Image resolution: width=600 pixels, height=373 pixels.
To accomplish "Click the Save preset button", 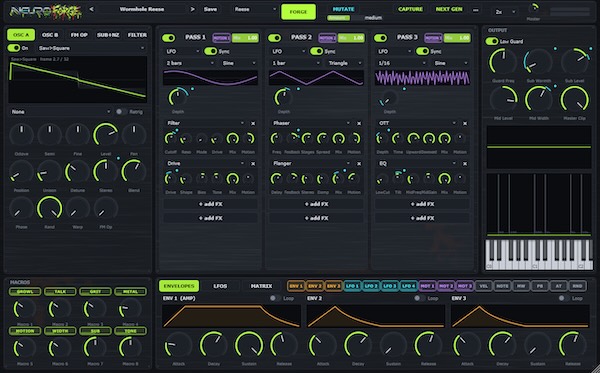I will [x=210, y=9].
